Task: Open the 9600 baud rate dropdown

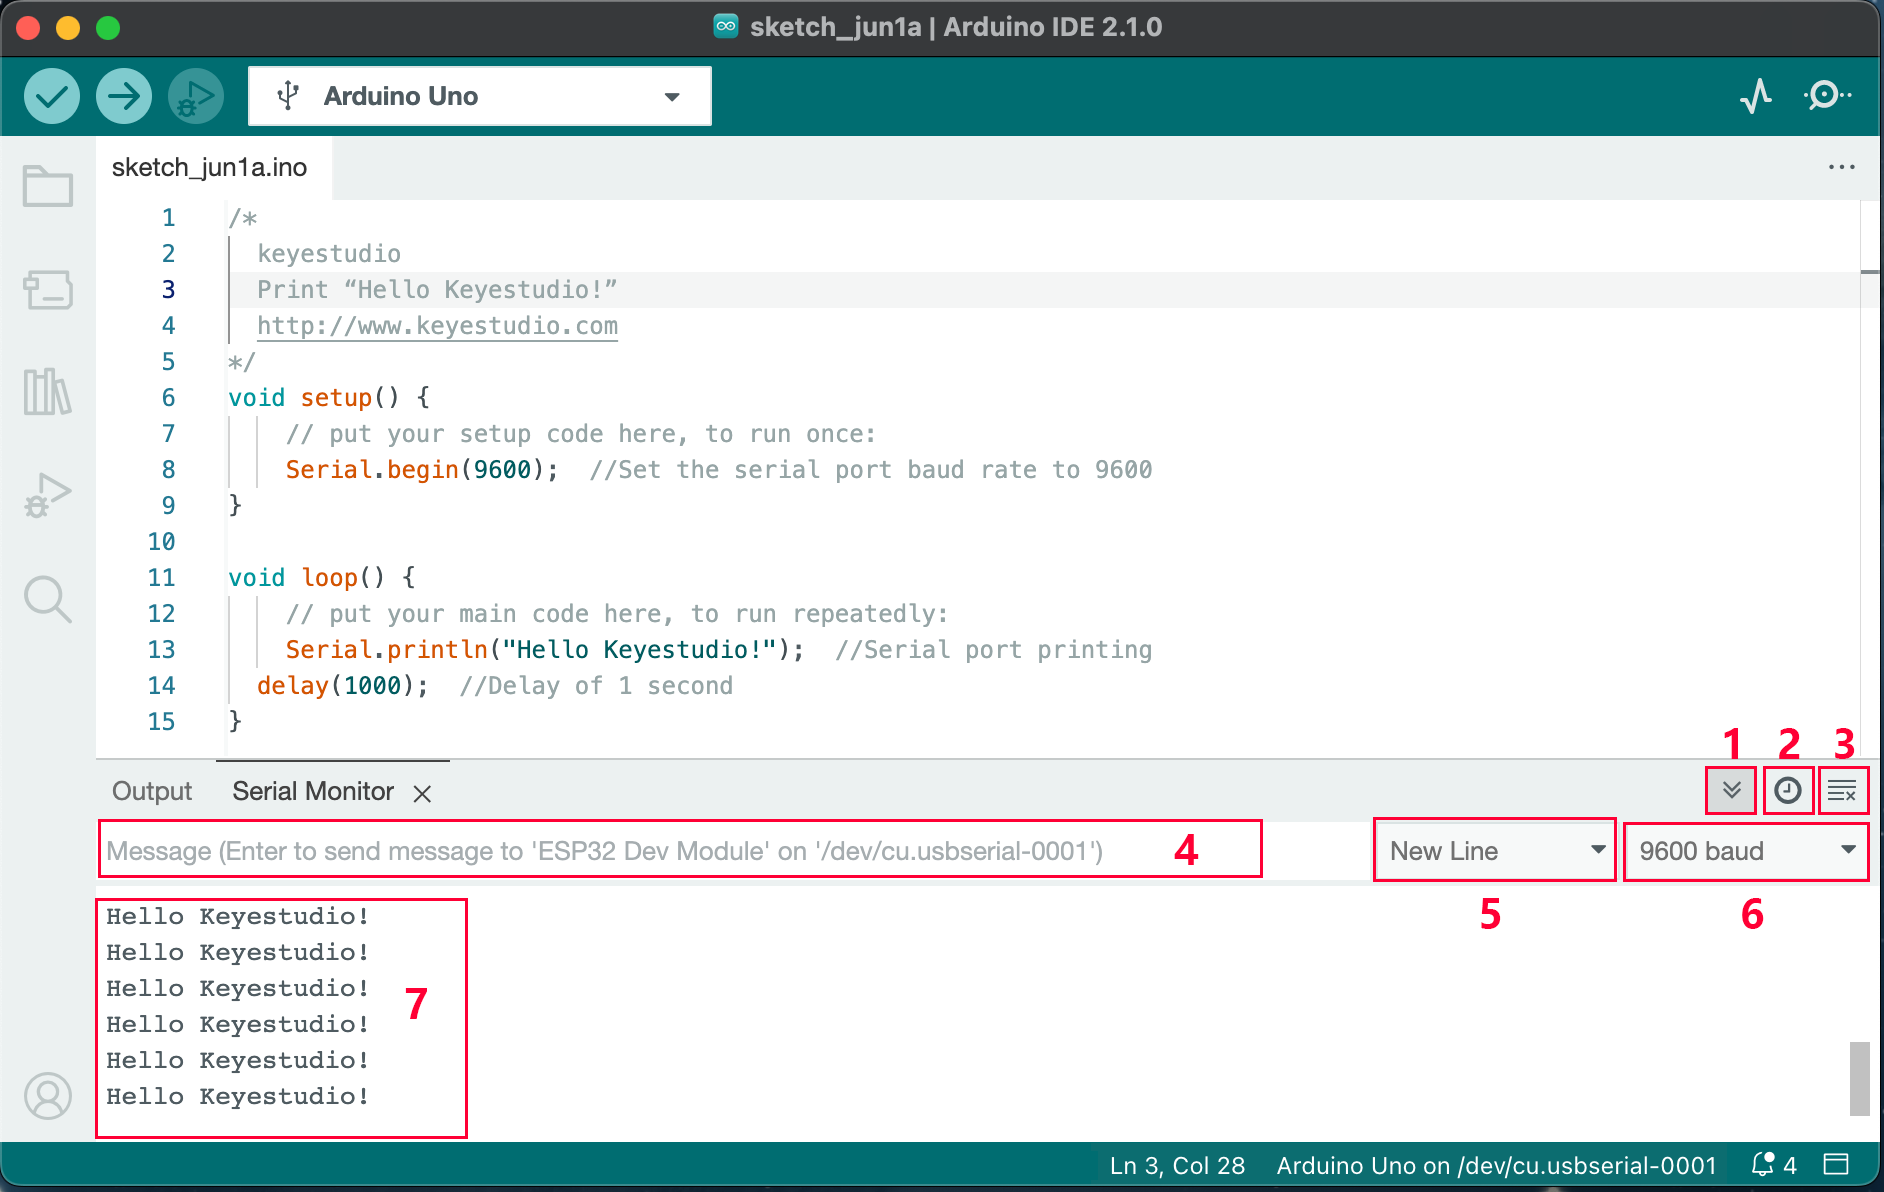Action: click(1746, 851)
